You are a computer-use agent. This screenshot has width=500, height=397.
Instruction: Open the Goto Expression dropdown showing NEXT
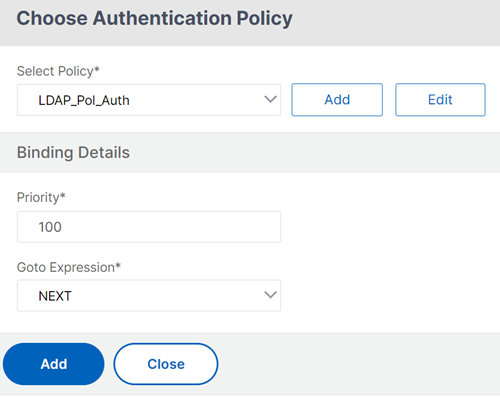[x=149, y=296]
